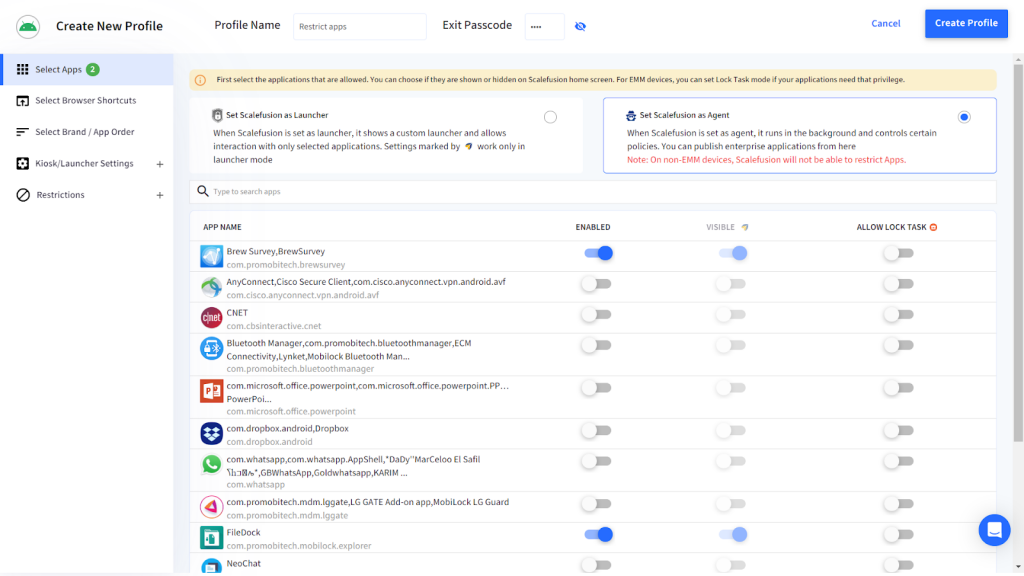Open Kiosk/Launcher Settings section
Screen dimensions: 1024x576
pos(87,163)
